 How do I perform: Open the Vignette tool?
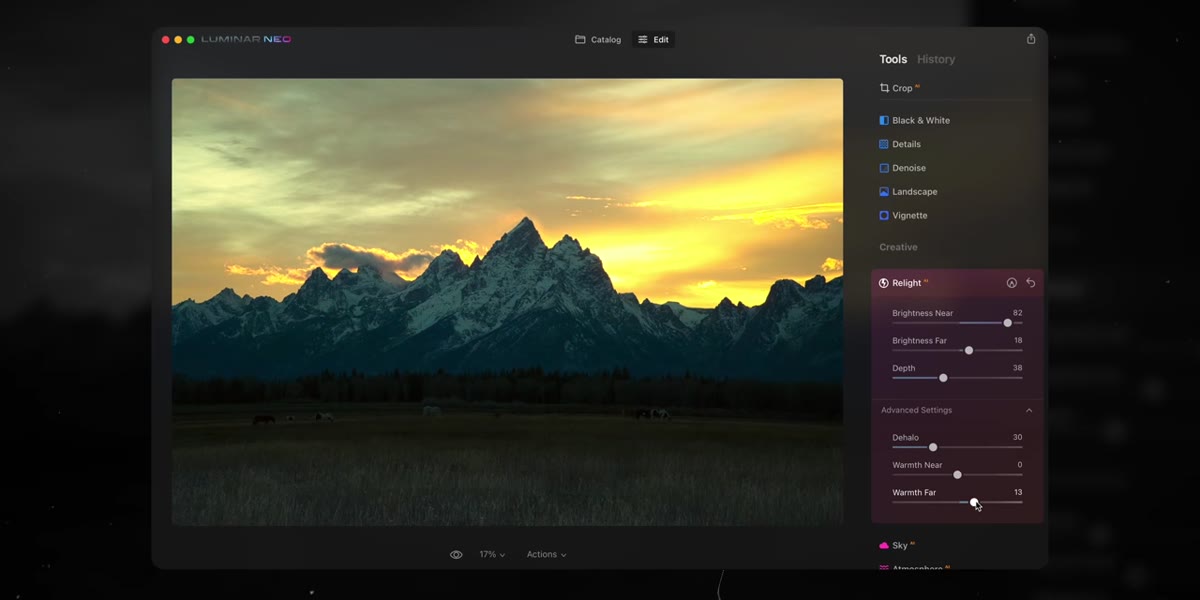click(903, 215)
